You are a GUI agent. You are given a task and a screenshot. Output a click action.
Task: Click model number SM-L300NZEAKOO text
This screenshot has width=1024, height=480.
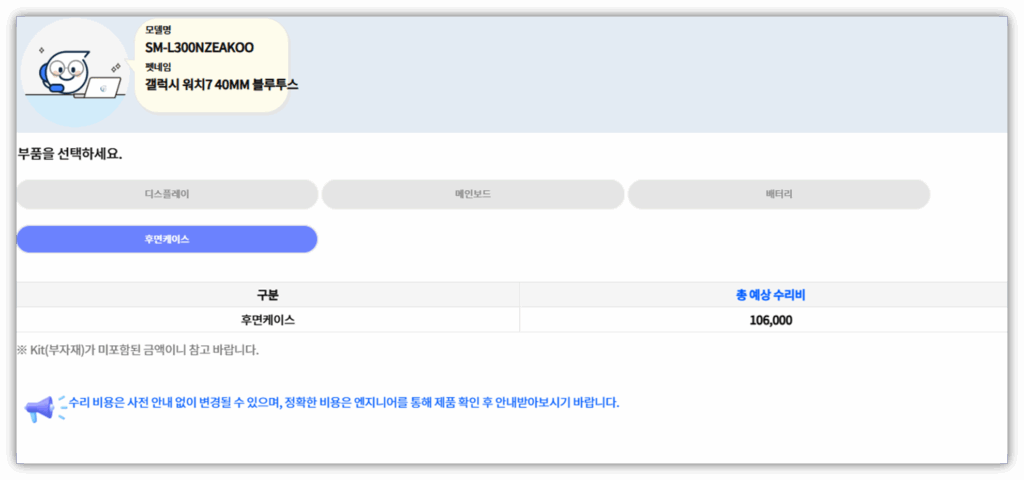click(x=199, y=48)
